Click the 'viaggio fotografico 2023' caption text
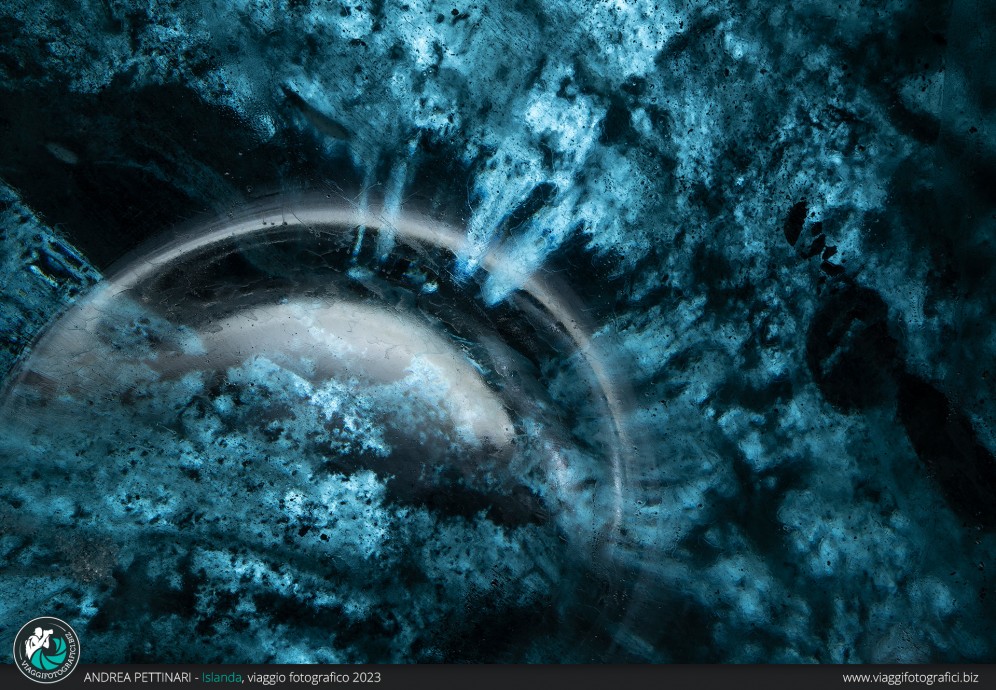The image size is (996, 690). click(x=313, y=677)
